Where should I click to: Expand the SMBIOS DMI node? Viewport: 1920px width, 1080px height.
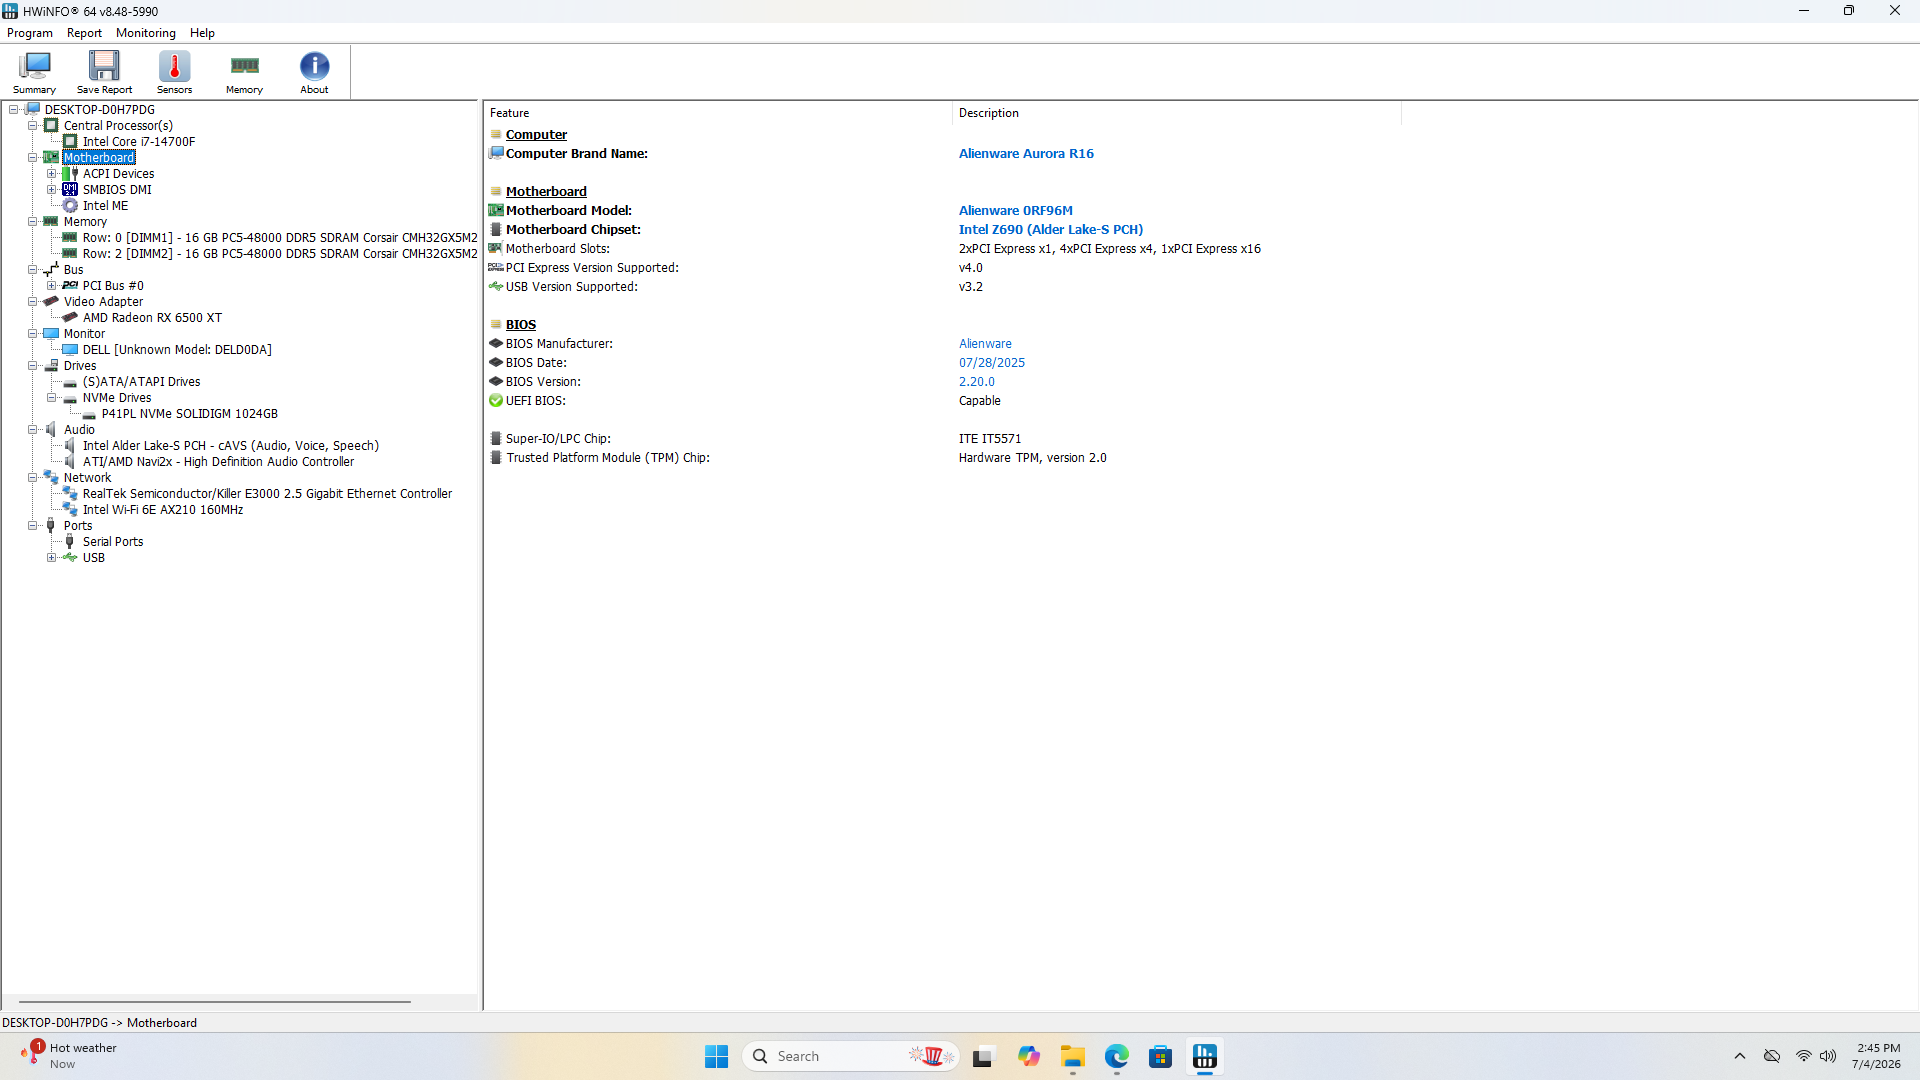pyautogui.click(x=52, y=190)
